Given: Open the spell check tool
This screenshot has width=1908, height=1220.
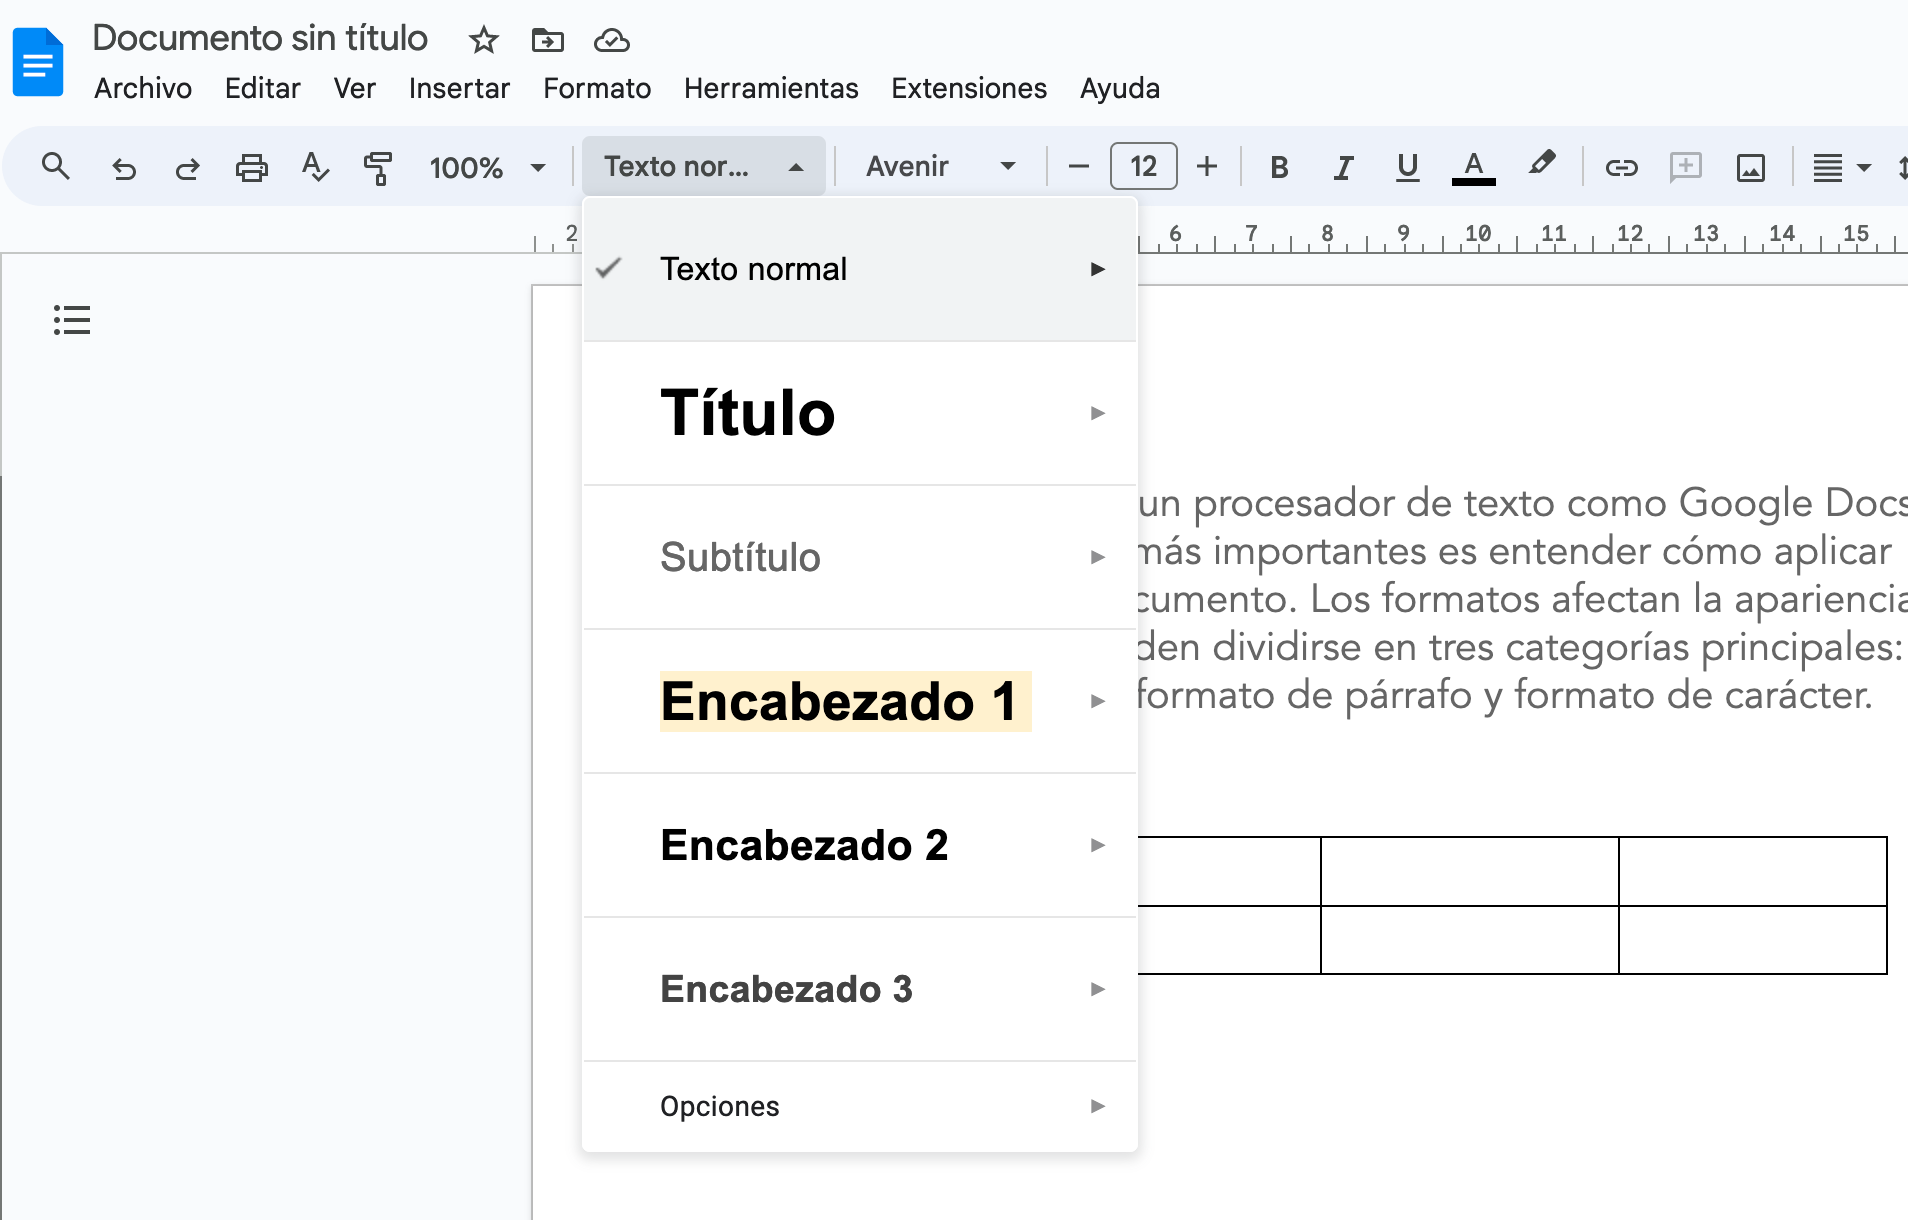Looking at the screenshot, I should [314, 167].
